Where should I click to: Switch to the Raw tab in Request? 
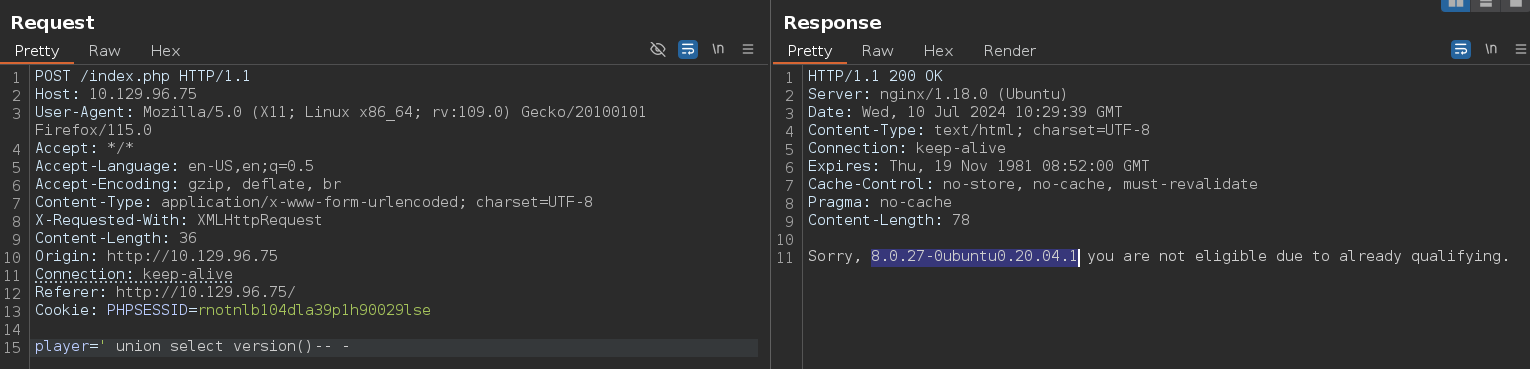pyautogui.click(x=104, y=50)
